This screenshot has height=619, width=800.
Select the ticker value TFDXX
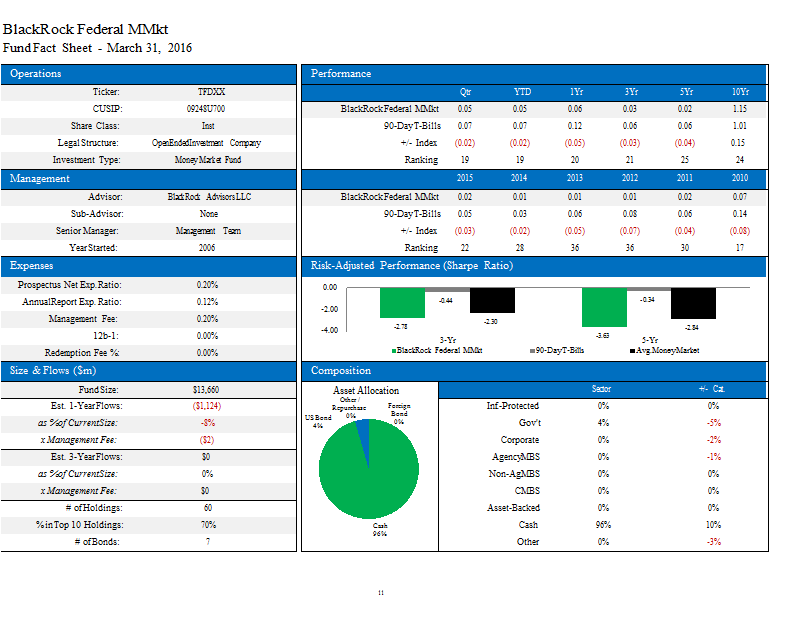coord(211,92)
